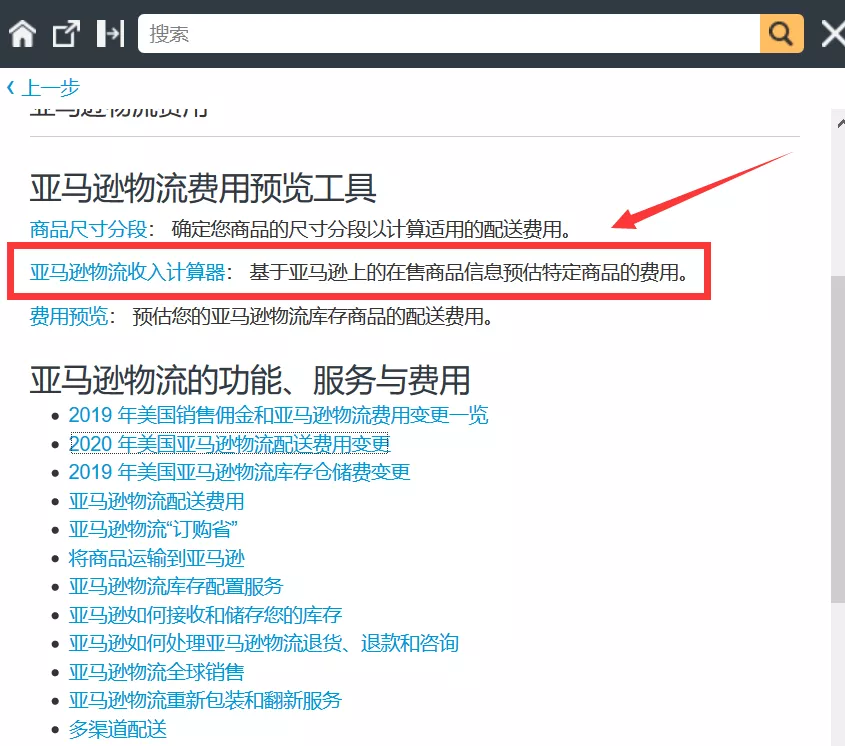845x746 pixels.
Task: Close the help panel with X
Action: click(832, 34)
